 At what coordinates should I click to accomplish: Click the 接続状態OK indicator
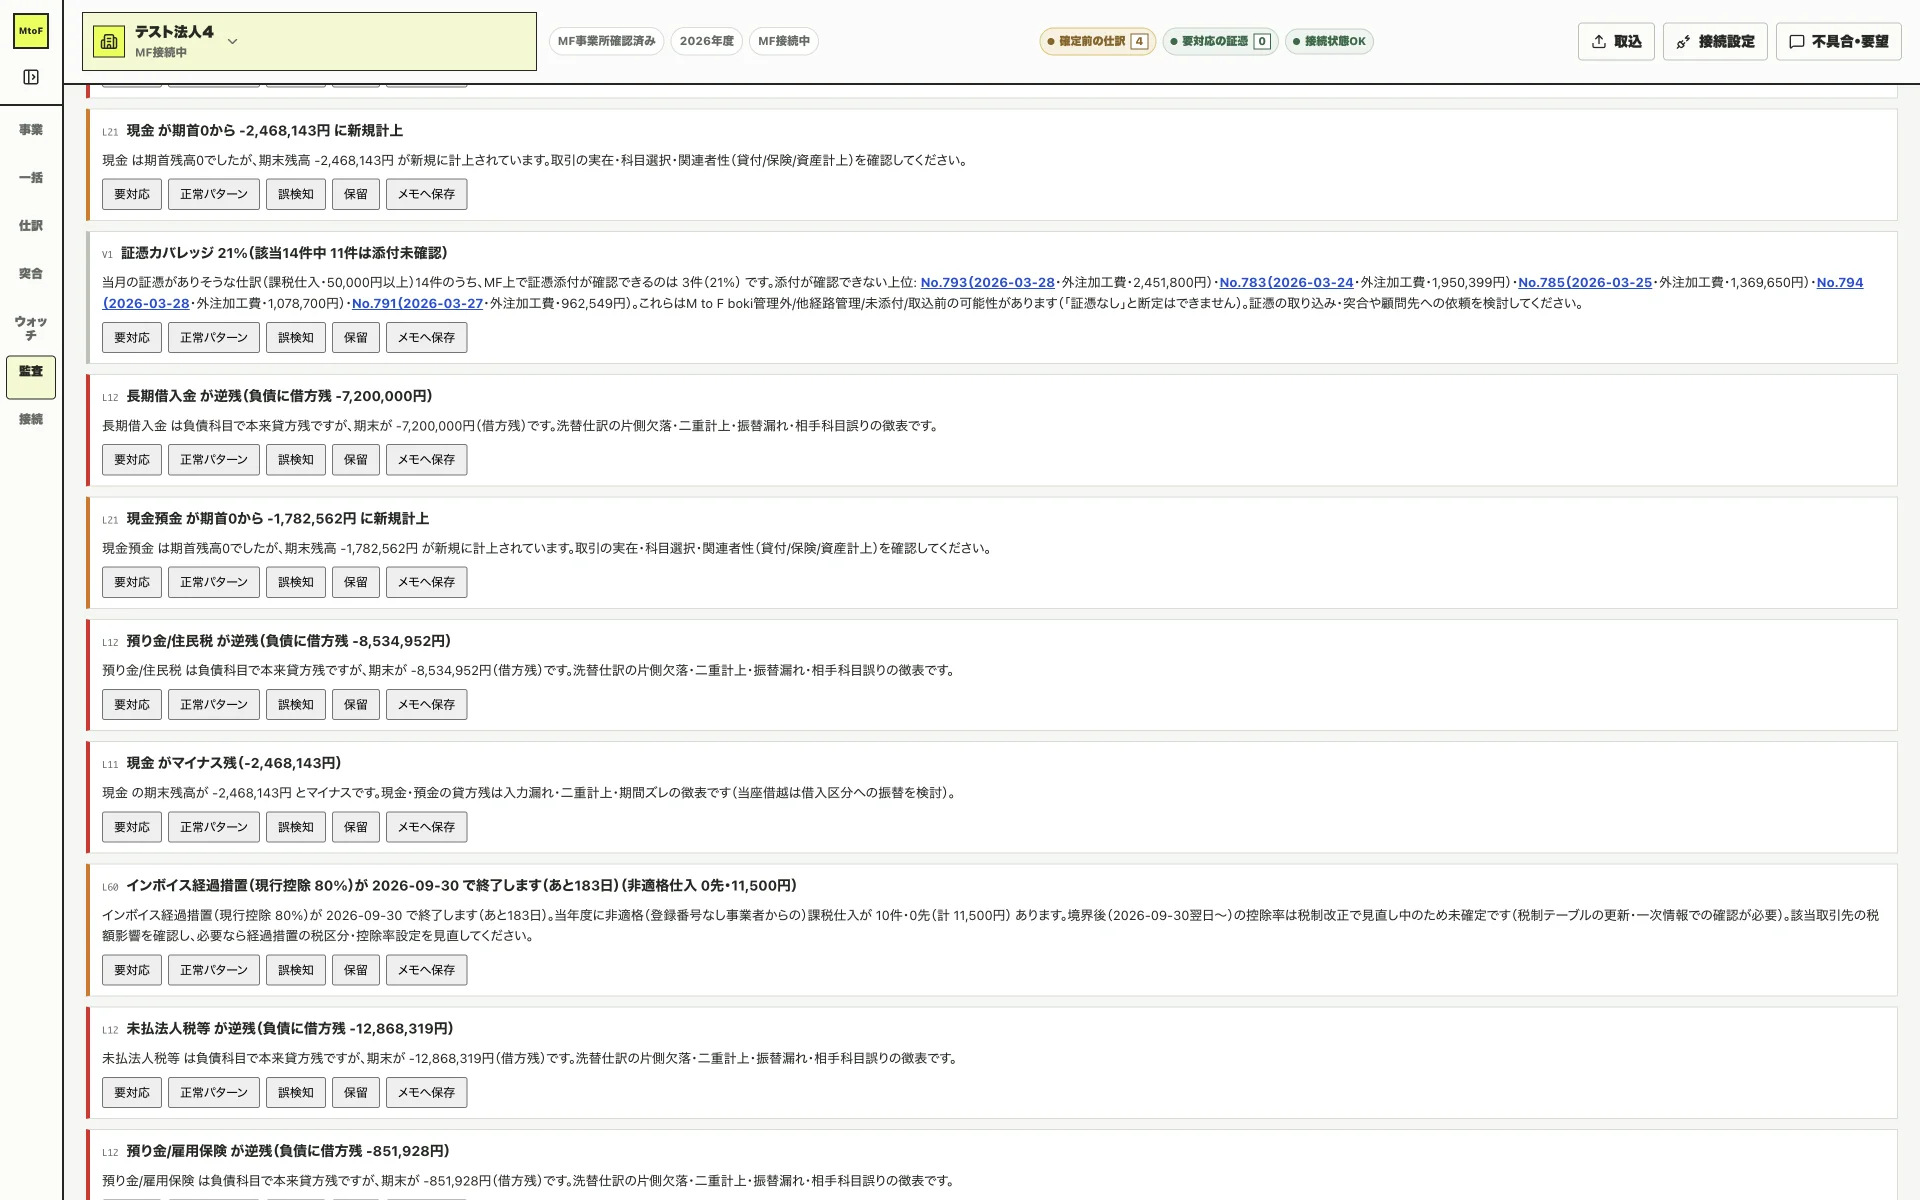(1329, 41)
